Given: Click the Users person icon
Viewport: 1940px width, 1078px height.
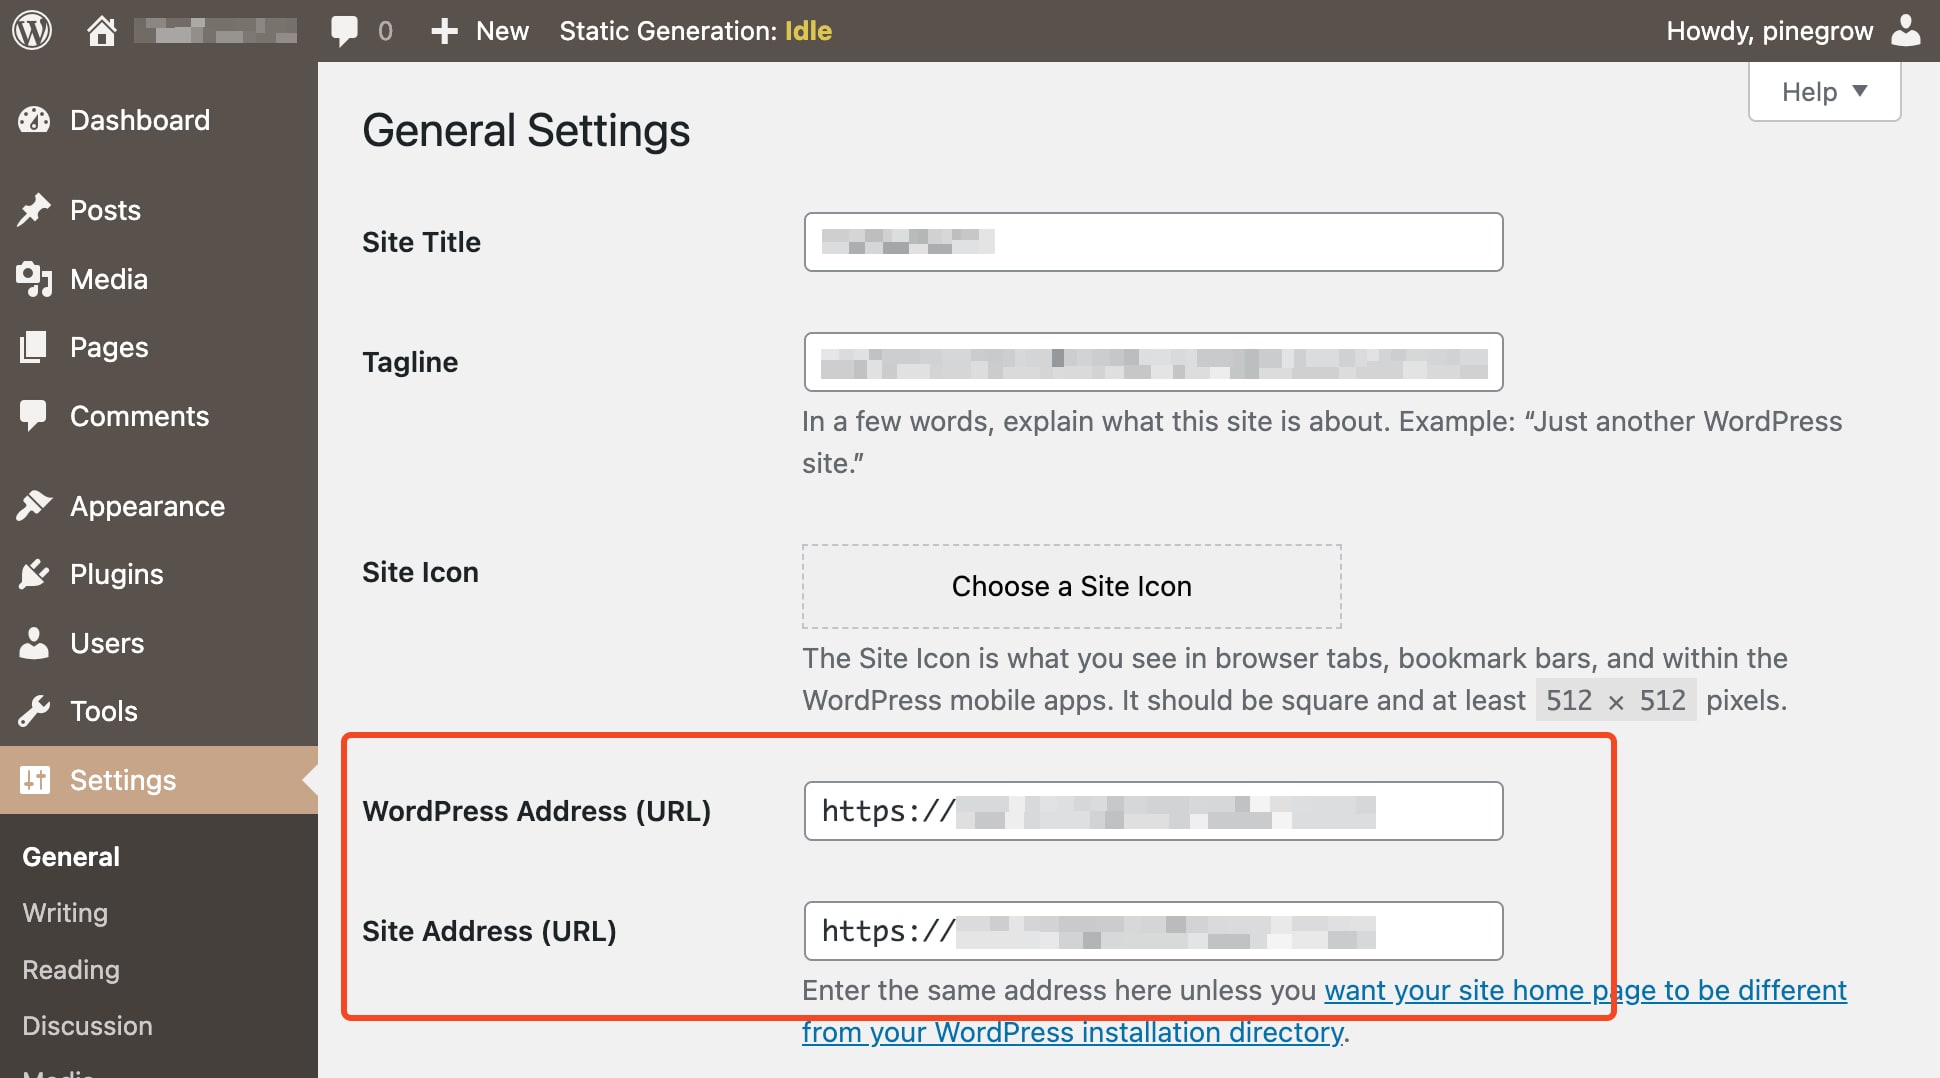Looking at the screenshot, I should click(x=34, y=643).
